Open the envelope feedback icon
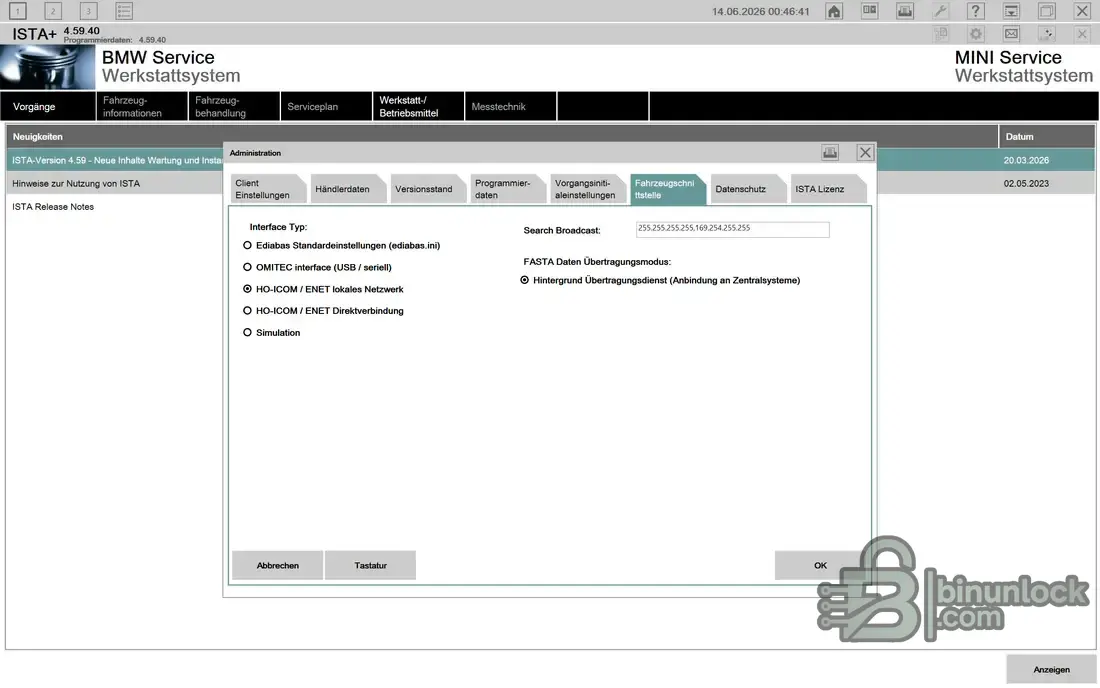Viewport: 1100px width, 688px height. tap(1011, 33)
